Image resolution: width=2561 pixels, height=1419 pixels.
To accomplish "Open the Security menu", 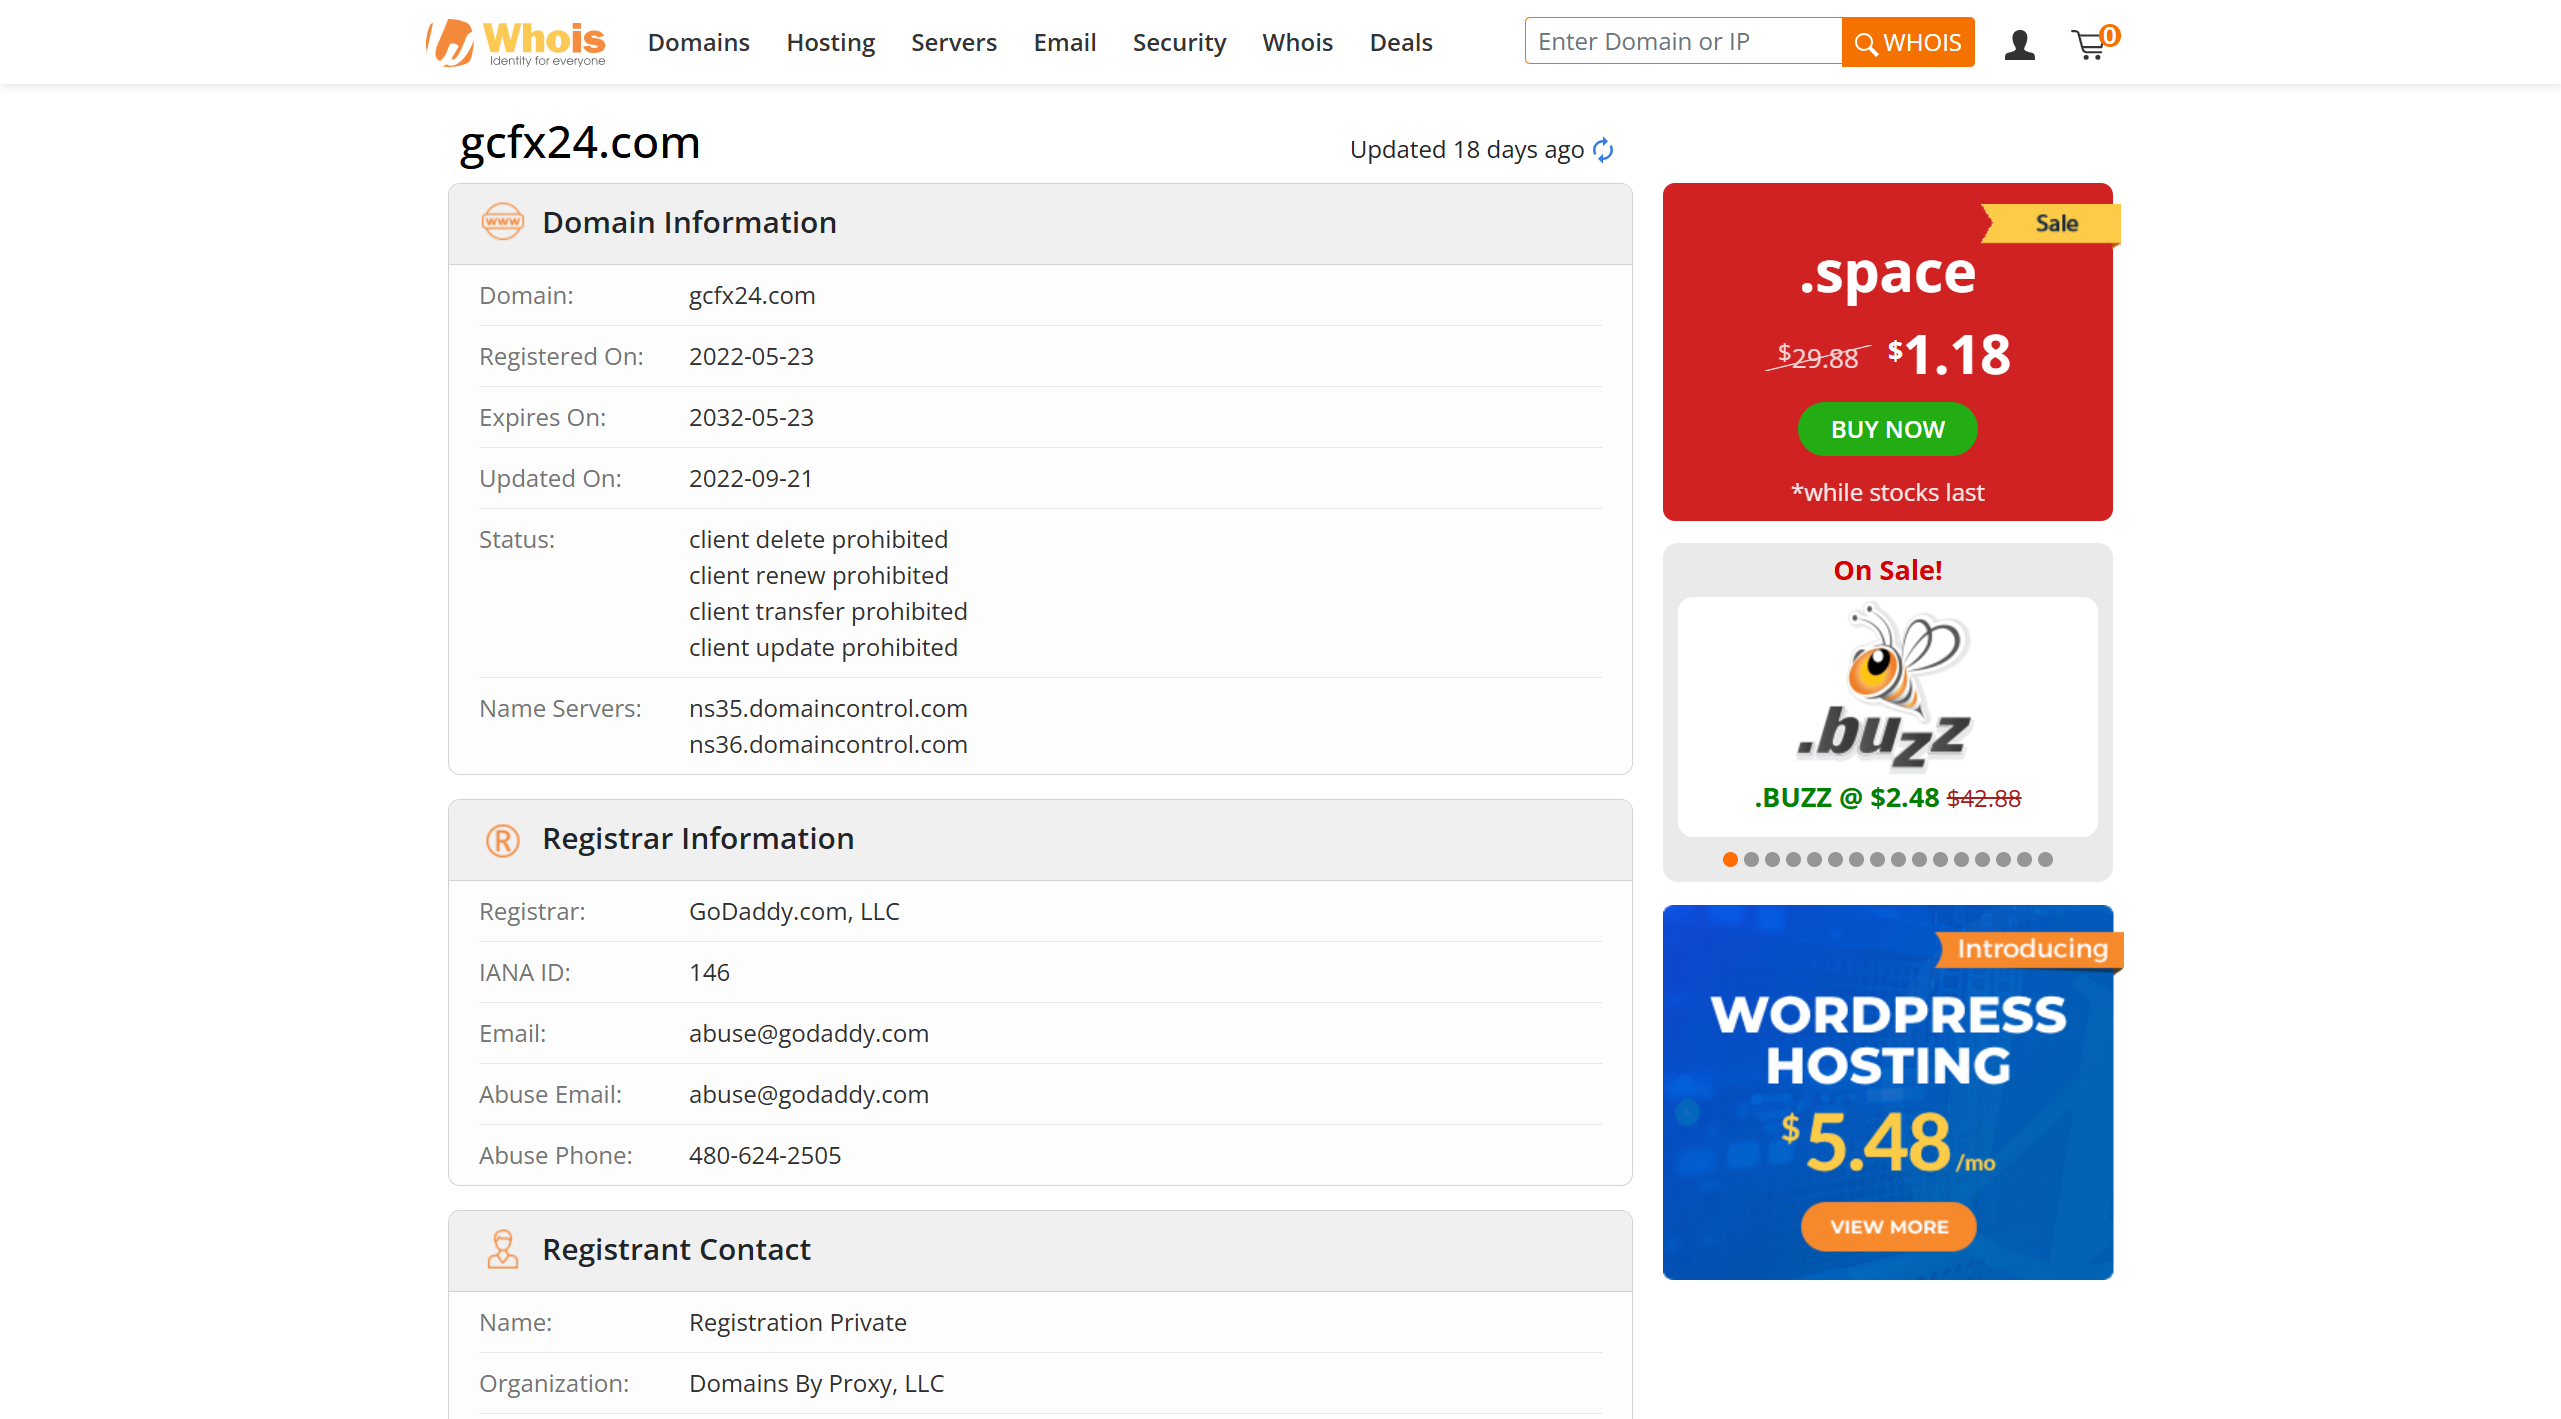I will (1178, 42).
